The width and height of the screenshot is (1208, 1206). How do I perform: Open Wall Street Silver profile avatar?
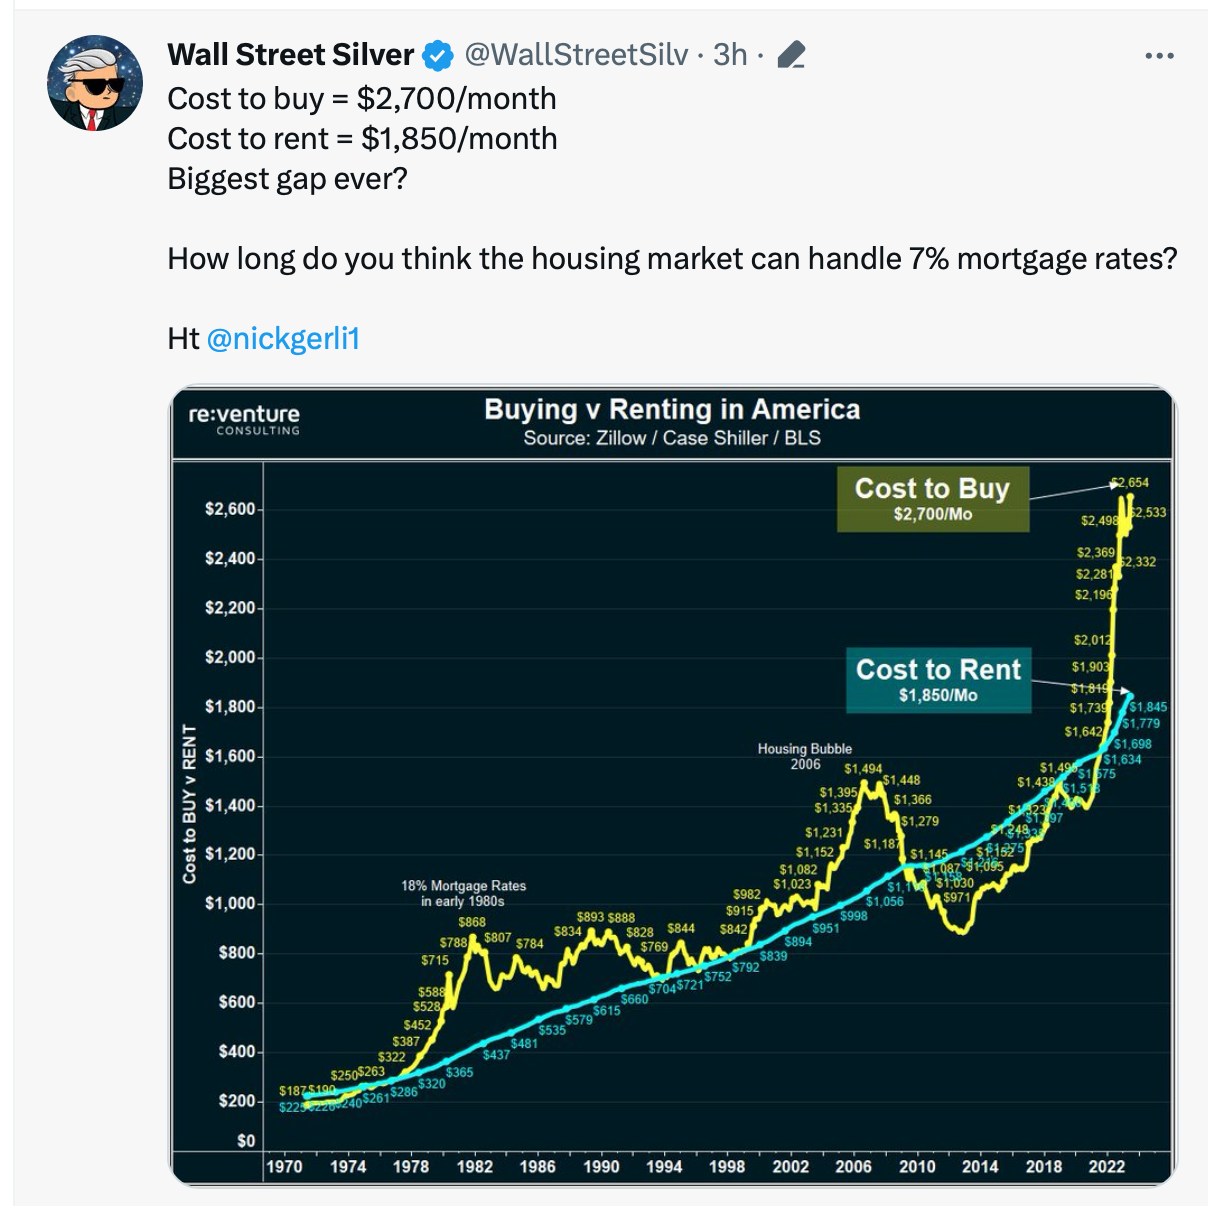click(96, 83)
